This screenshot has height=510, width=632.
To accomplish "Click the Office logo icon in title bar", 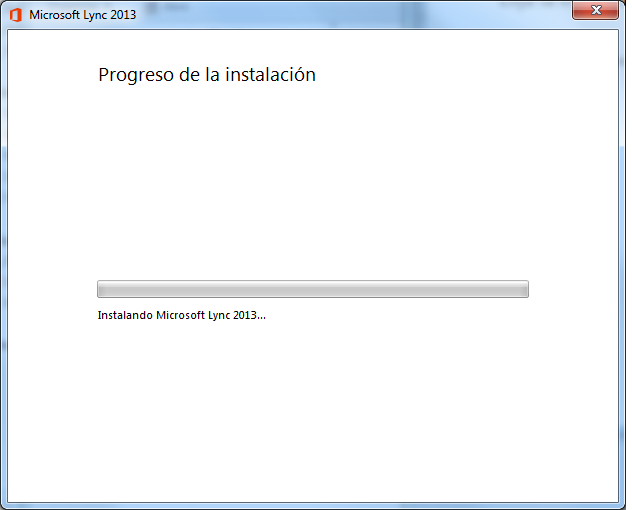I will 16,15.
